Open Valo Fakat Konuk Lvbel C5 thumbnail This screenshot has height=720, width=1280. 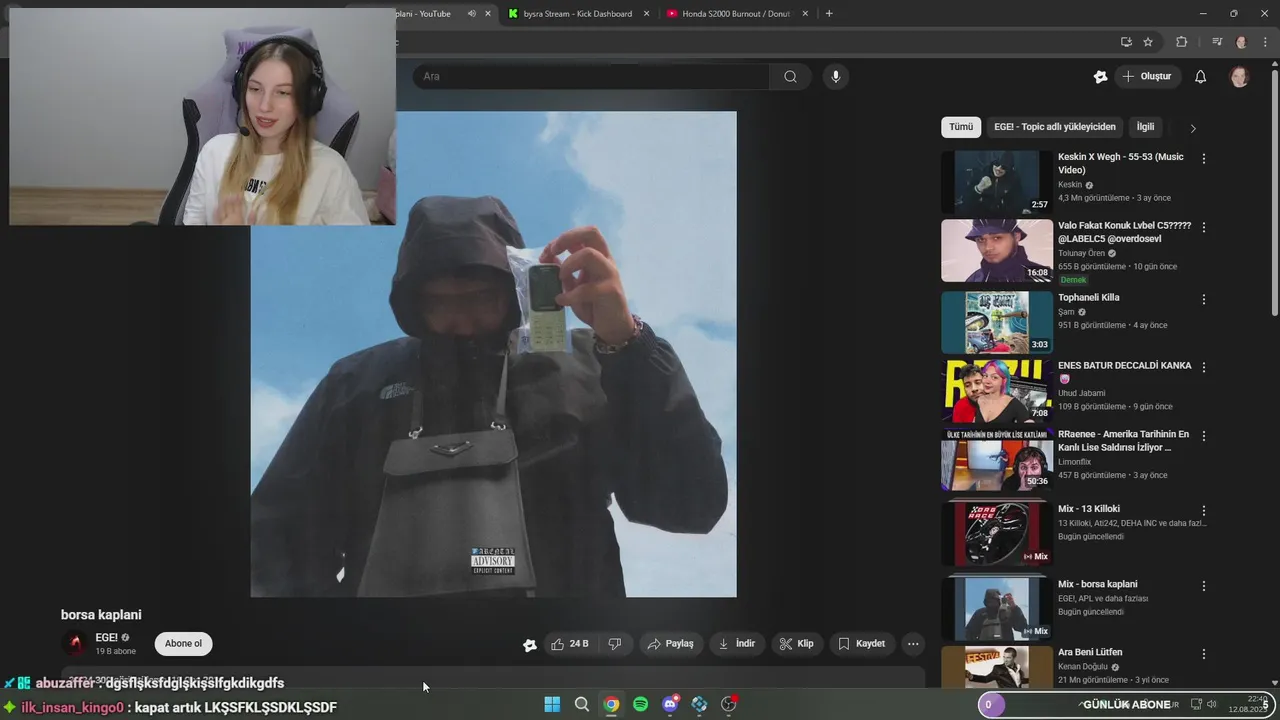click(x=997, y=251)
